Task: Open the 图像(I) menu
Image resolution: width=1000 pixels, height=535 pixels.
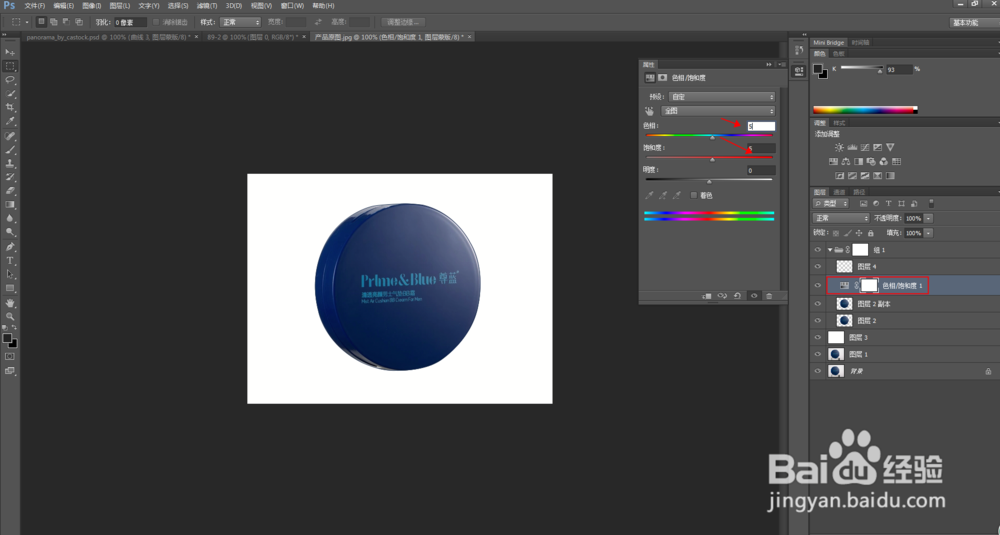Action: [x=92, y=6]
